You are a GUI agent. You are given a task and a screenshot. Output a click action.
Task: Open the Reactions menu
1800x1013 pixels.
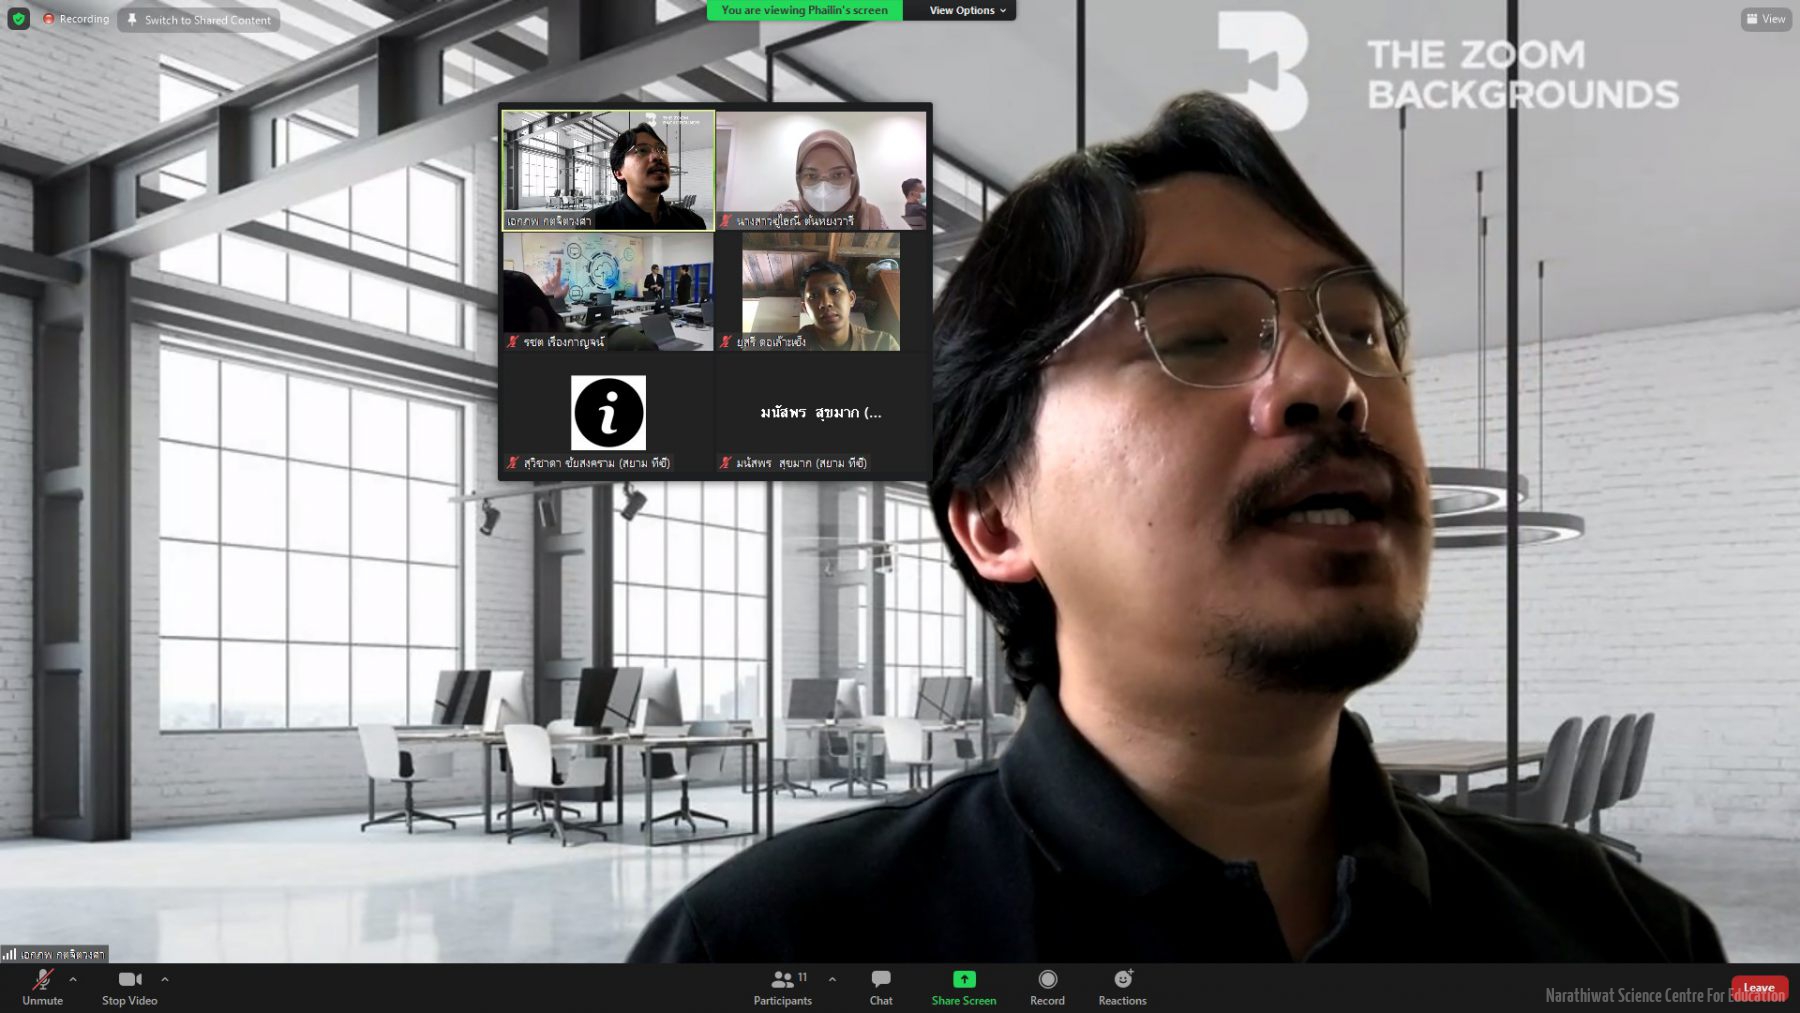[1123, 987]
